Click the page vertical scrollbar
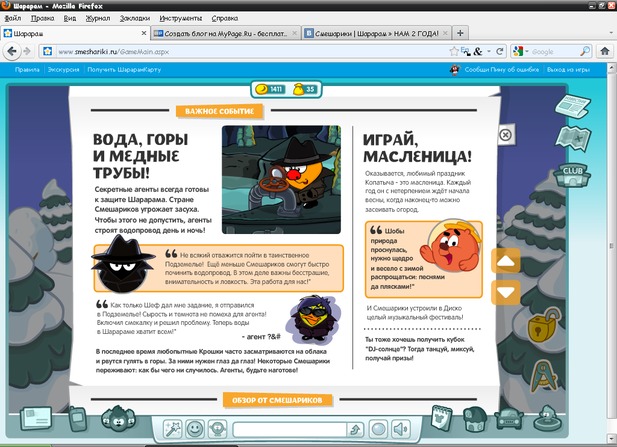Screen dimensions: 617x447 coord(611,247)
